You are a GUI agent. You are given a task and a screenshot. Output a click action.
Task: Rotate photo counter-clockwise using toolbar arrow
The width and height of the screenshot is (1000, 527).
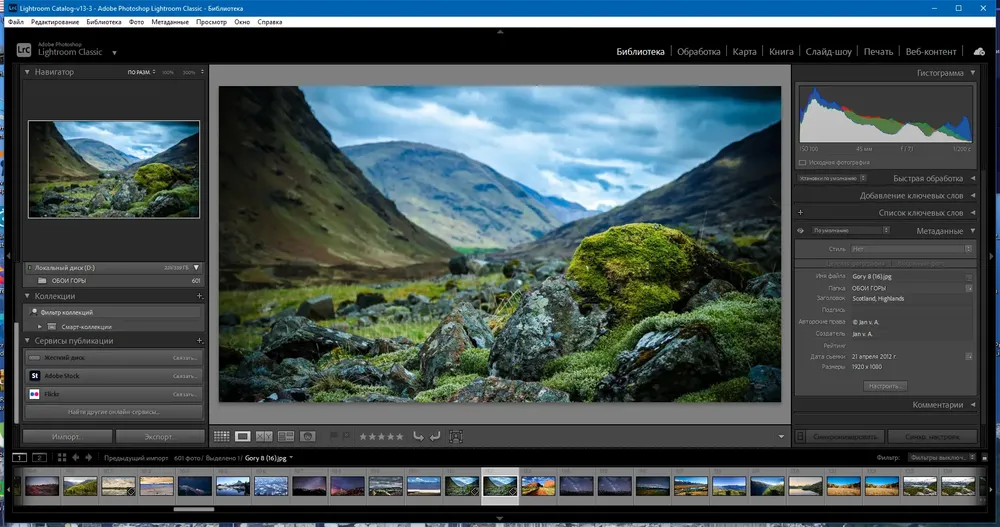418,436
